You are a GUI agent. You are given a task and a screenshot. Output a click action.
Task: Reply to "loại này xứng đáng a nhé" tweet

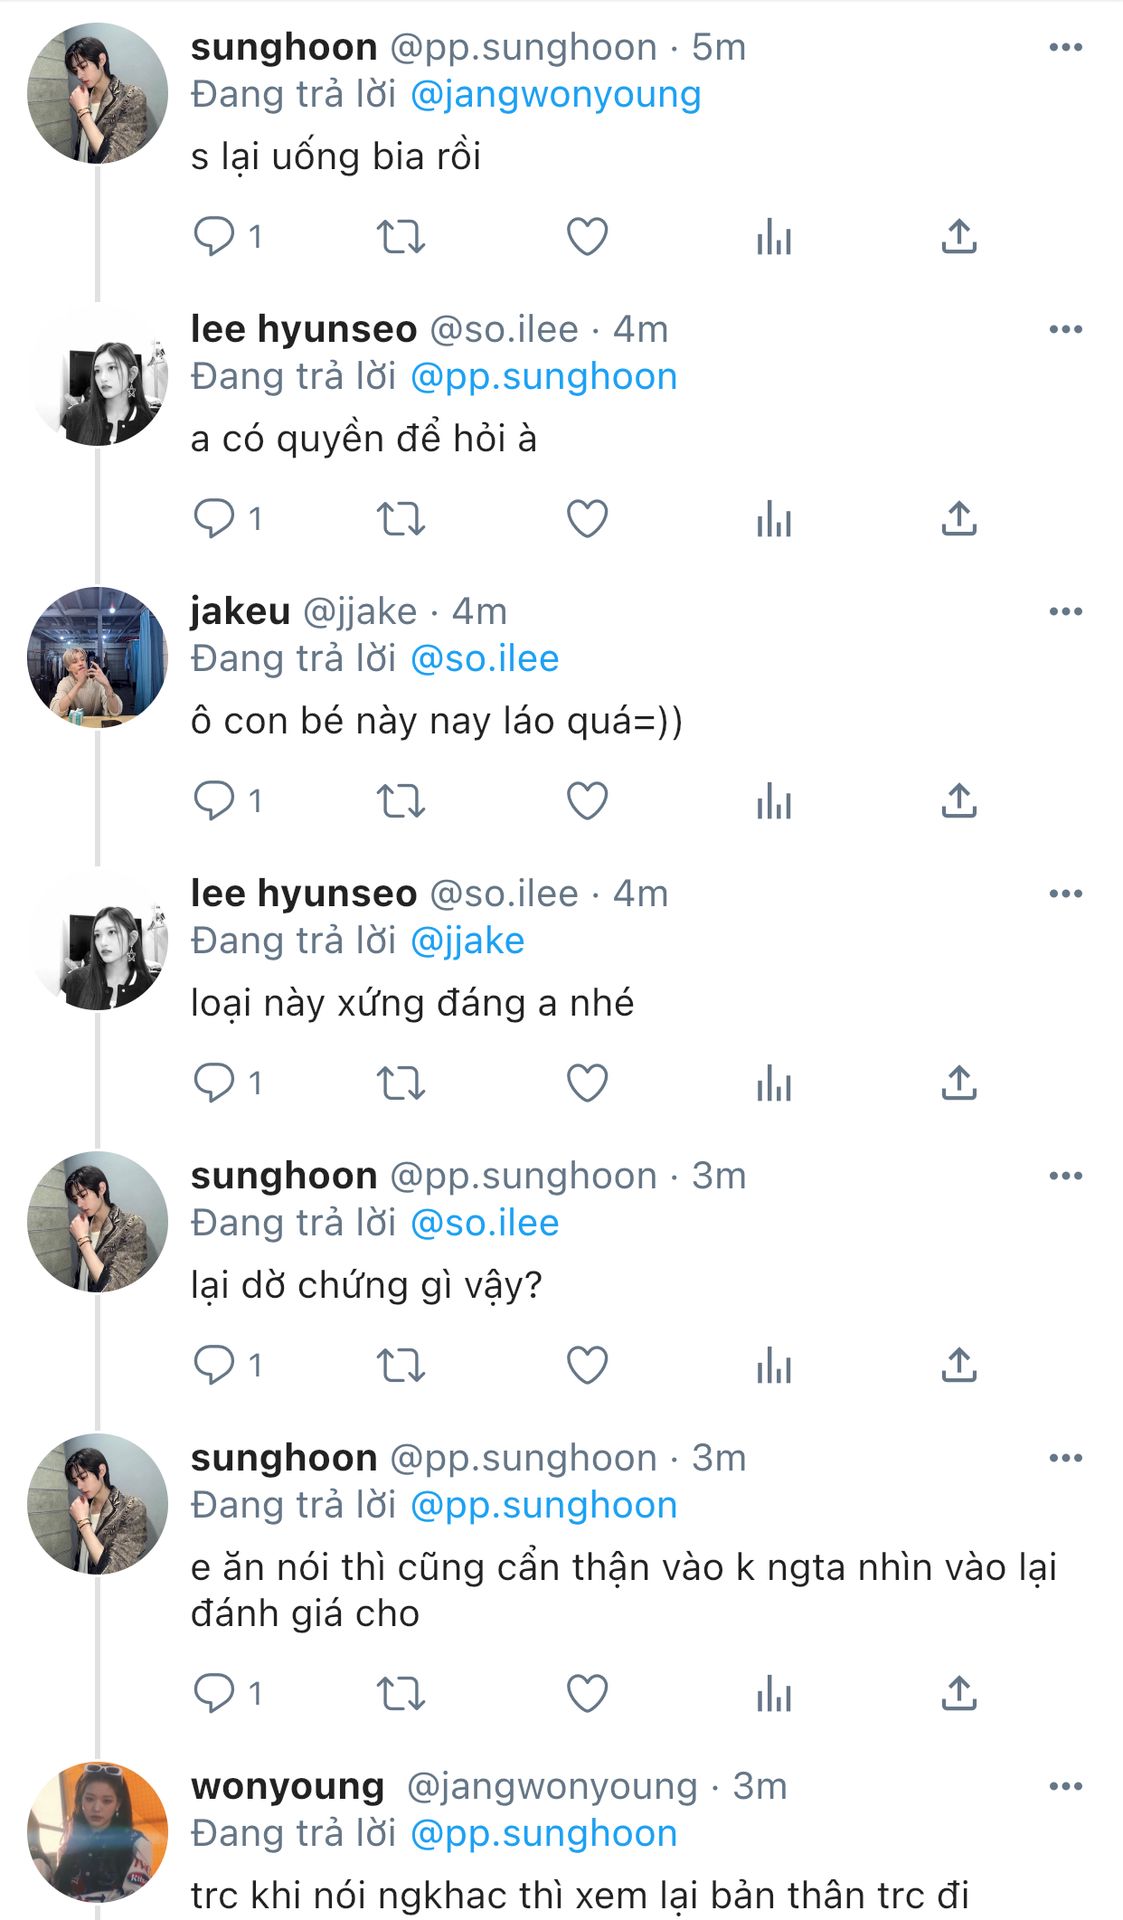tap(213, 1083)
